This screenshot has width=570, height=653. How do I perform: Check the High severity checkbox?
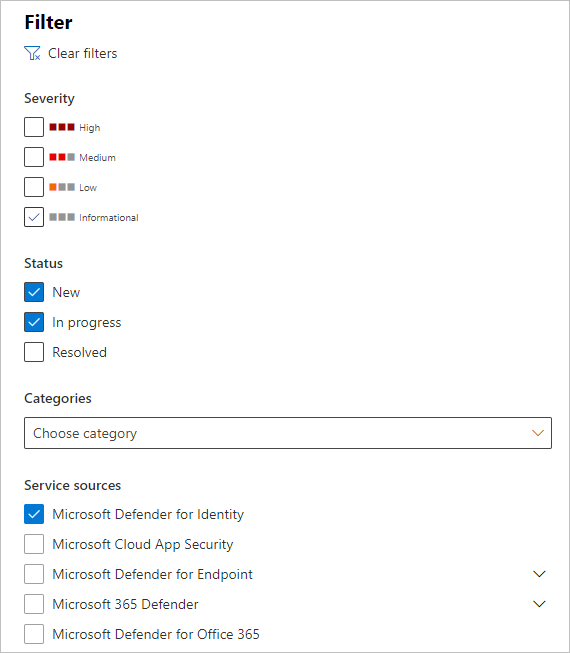pos(34,127)
